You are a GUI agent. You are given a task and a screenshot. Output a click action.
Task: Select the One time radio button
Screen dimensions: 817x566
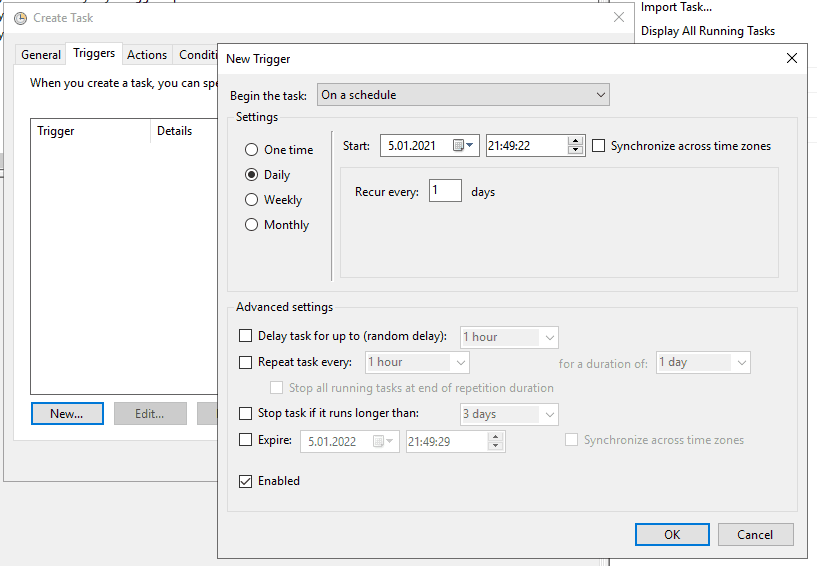point(252,150)
